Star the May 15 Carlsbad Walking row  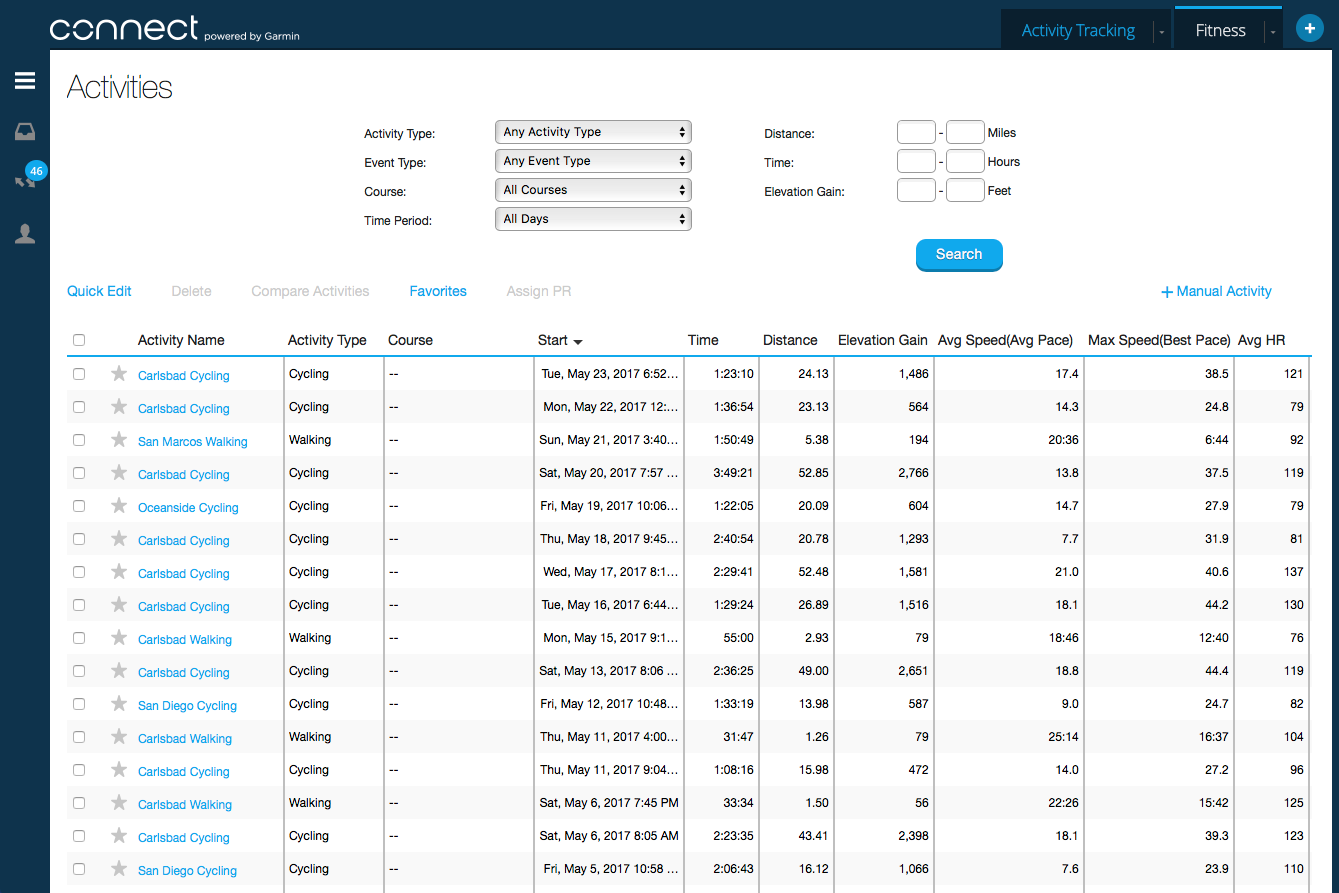pyautogui.click(x=119, y=638)
